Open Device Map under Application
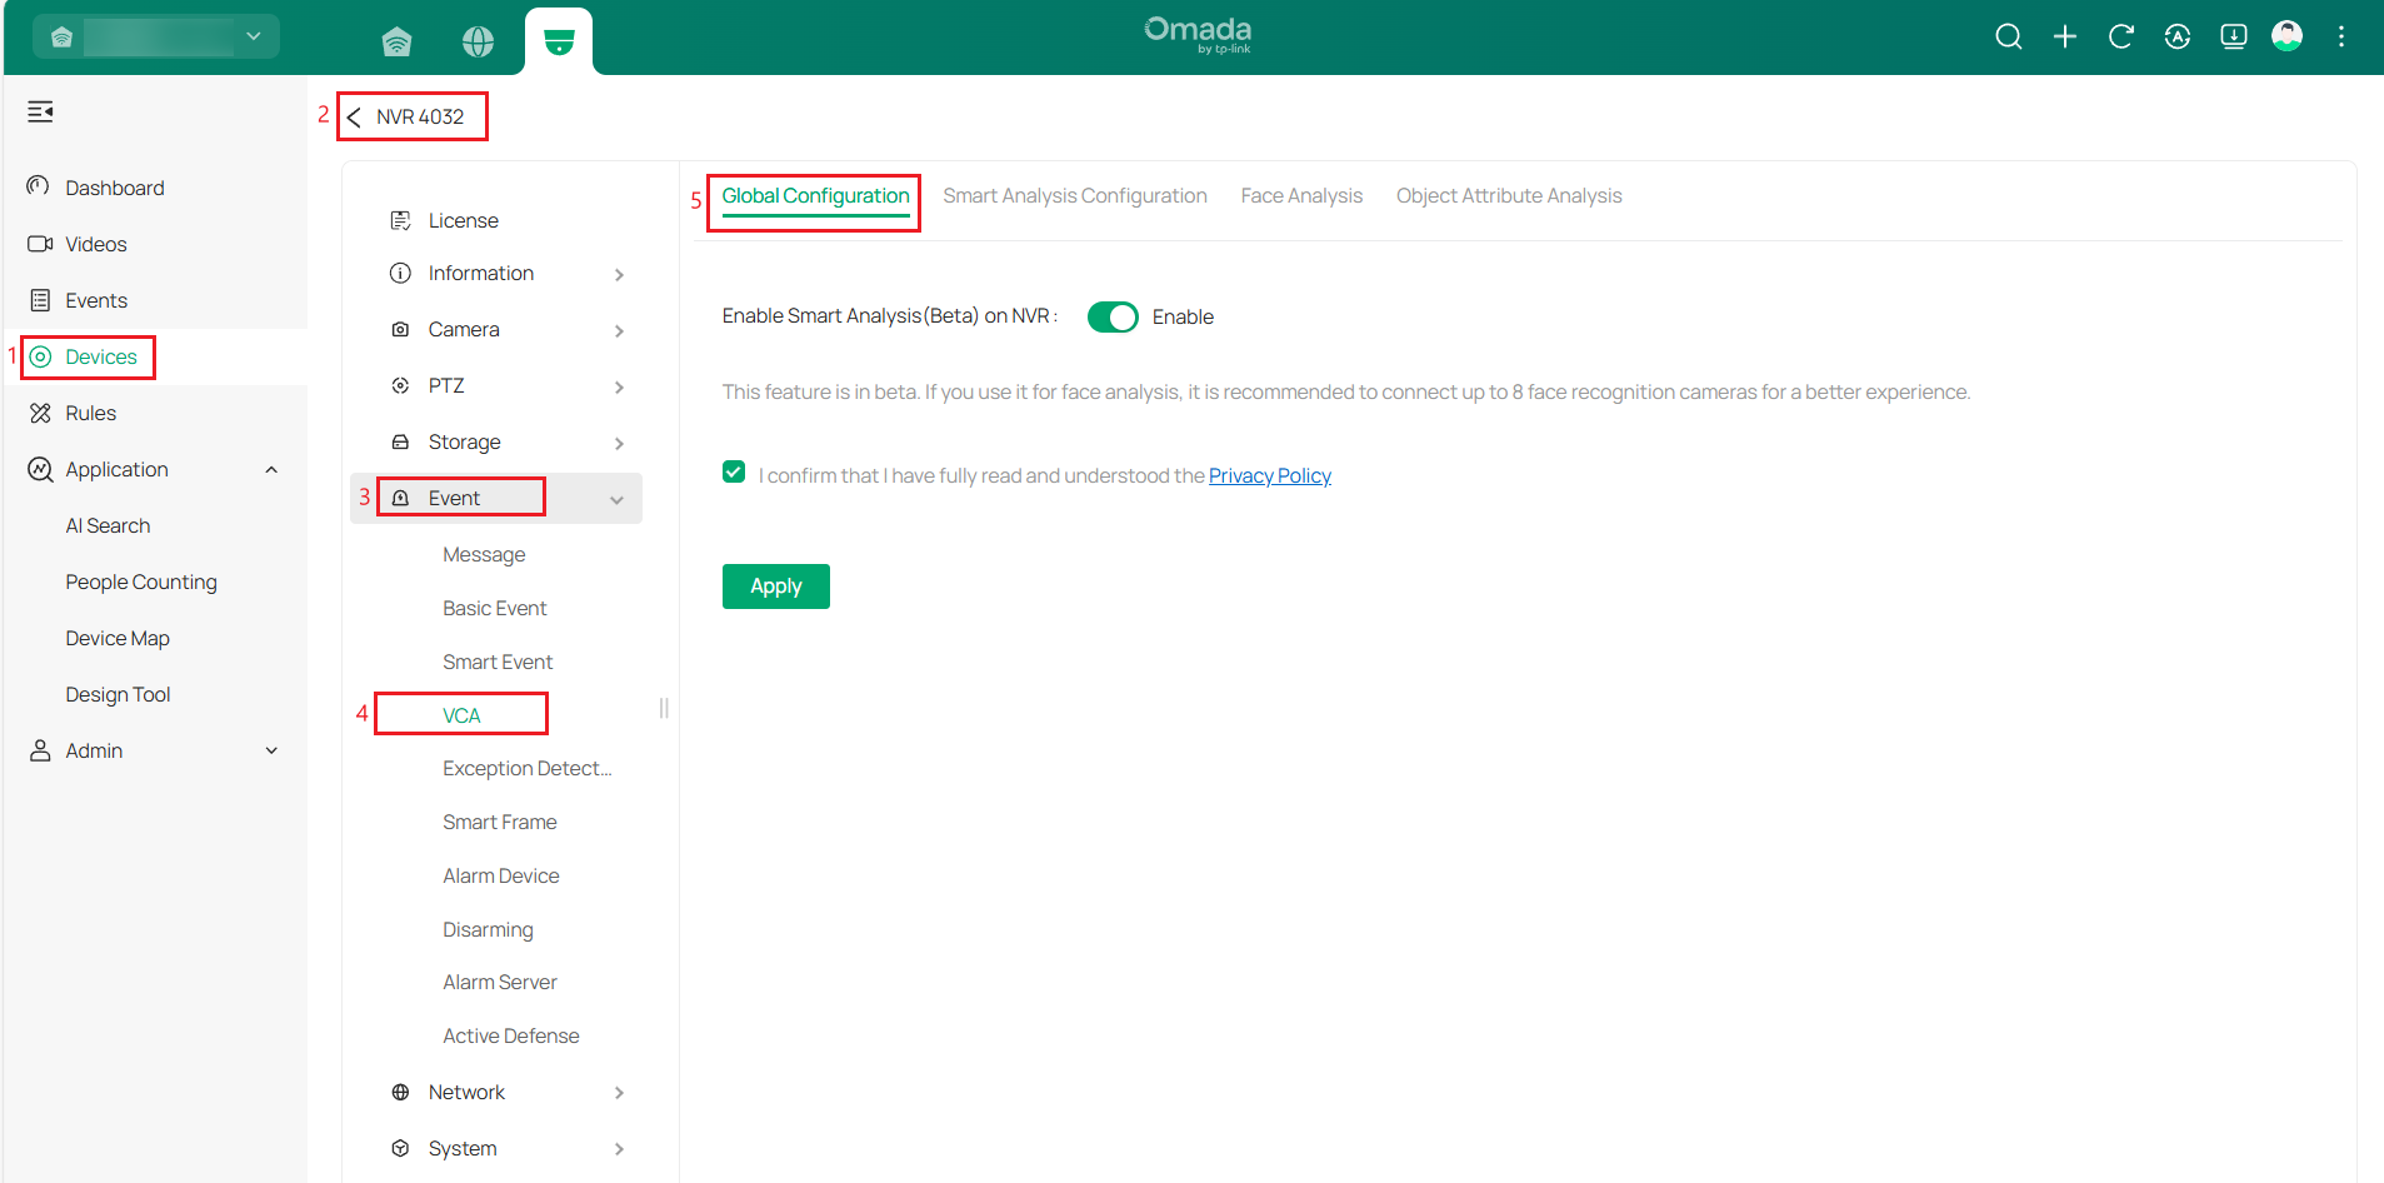This screenshot has height=1183, width=2384. click(117, 638)
